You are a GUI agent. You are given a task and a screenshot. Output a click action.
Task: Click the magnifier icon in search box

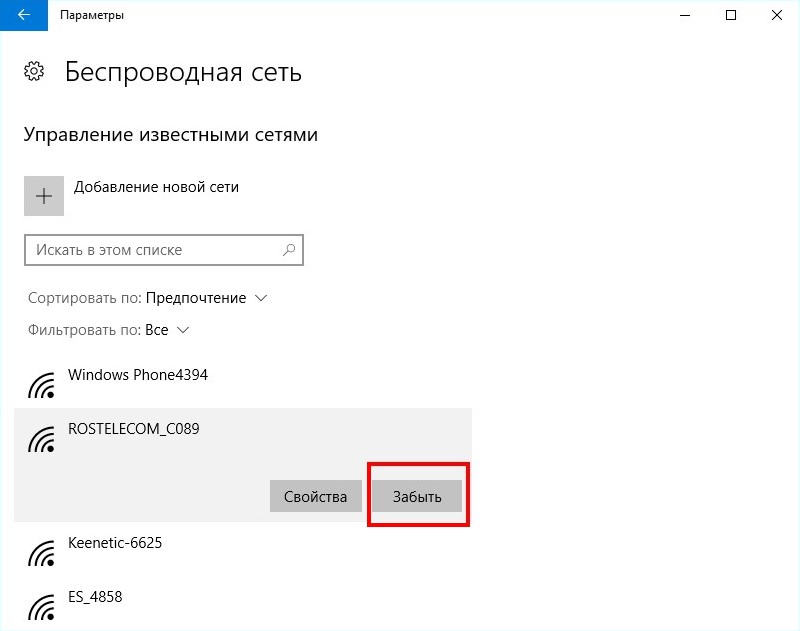coord(289,250)
